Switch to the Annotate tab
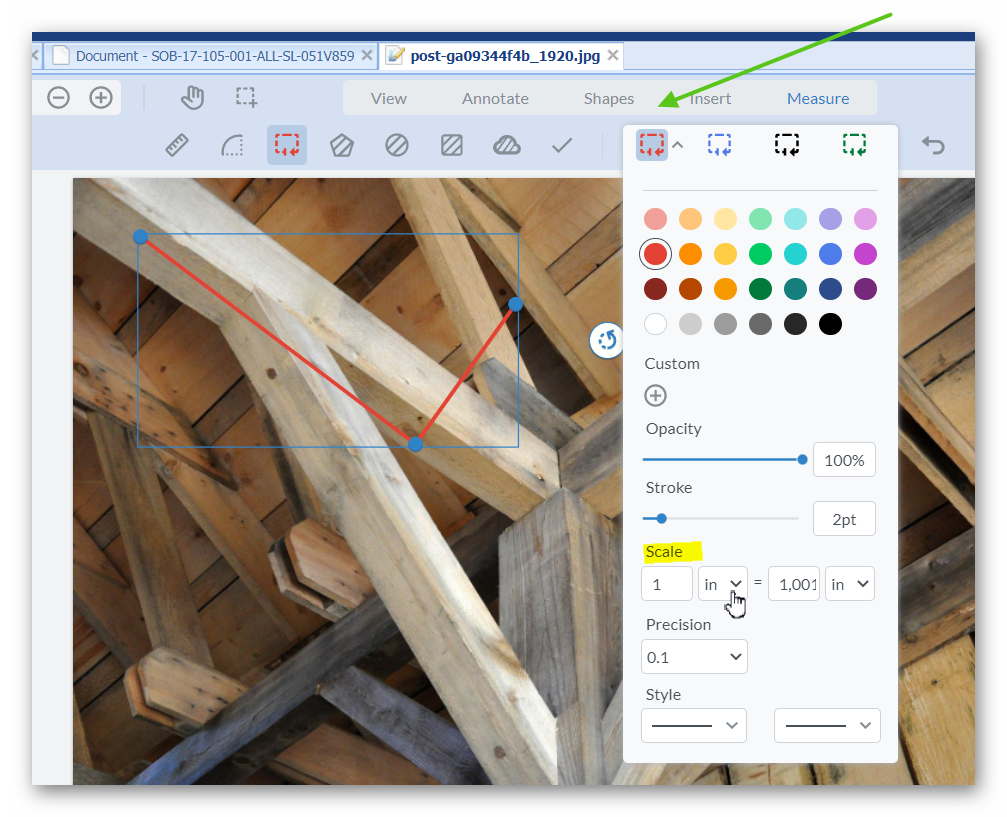This screenshot has height=817, width=1007. (x=495, y=98)
